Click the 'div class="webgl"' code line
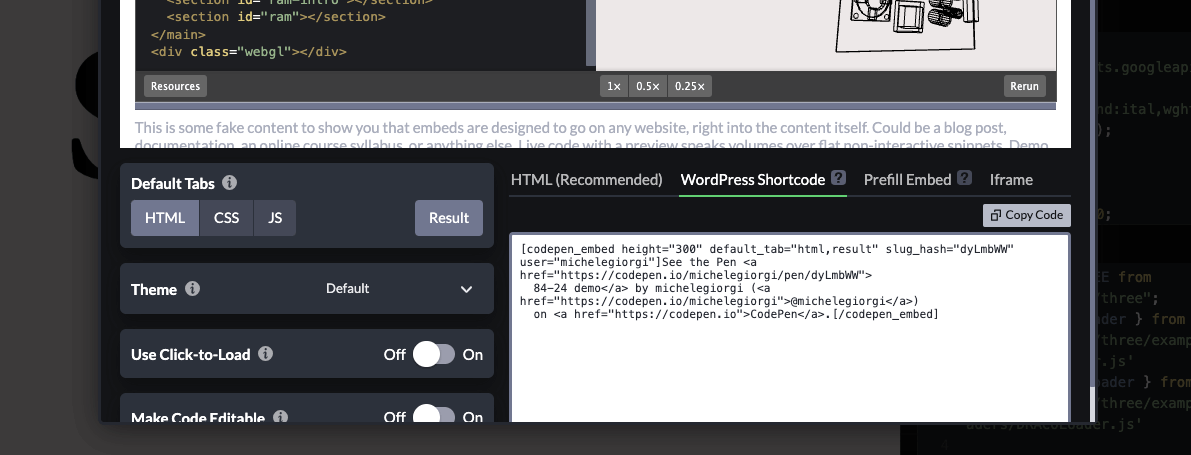Viewport: 1191px width, 455px height. pyautogui.click(x=248, y=52)
